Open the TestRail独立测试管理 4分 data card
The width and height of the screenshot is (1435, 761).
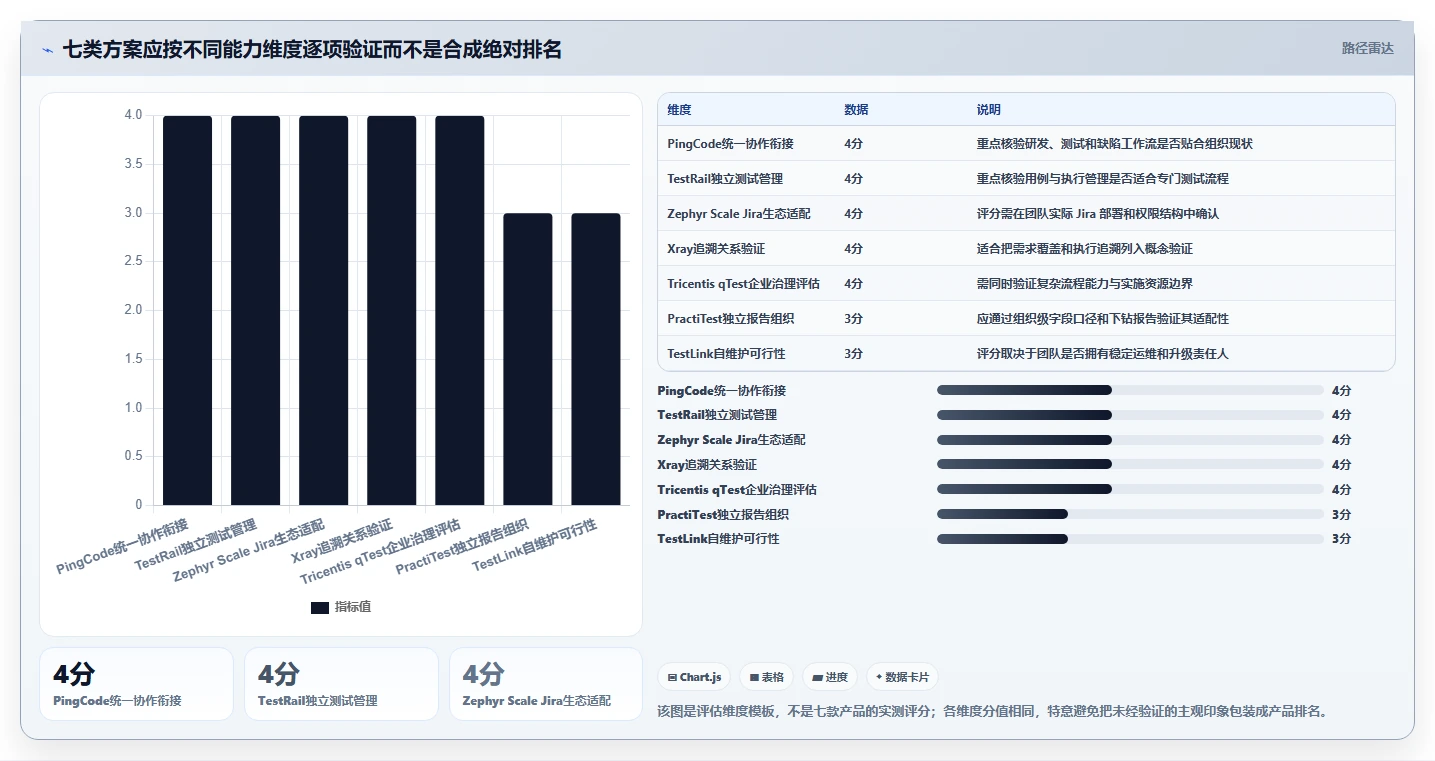pyautogui.click(x=341, y=684)
